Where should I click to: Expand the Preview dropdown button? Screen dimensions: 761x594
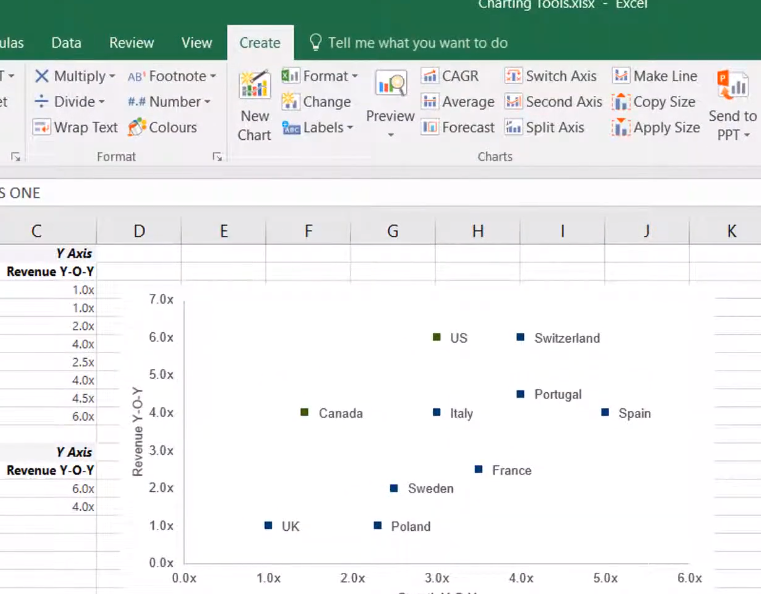(390, 134)
